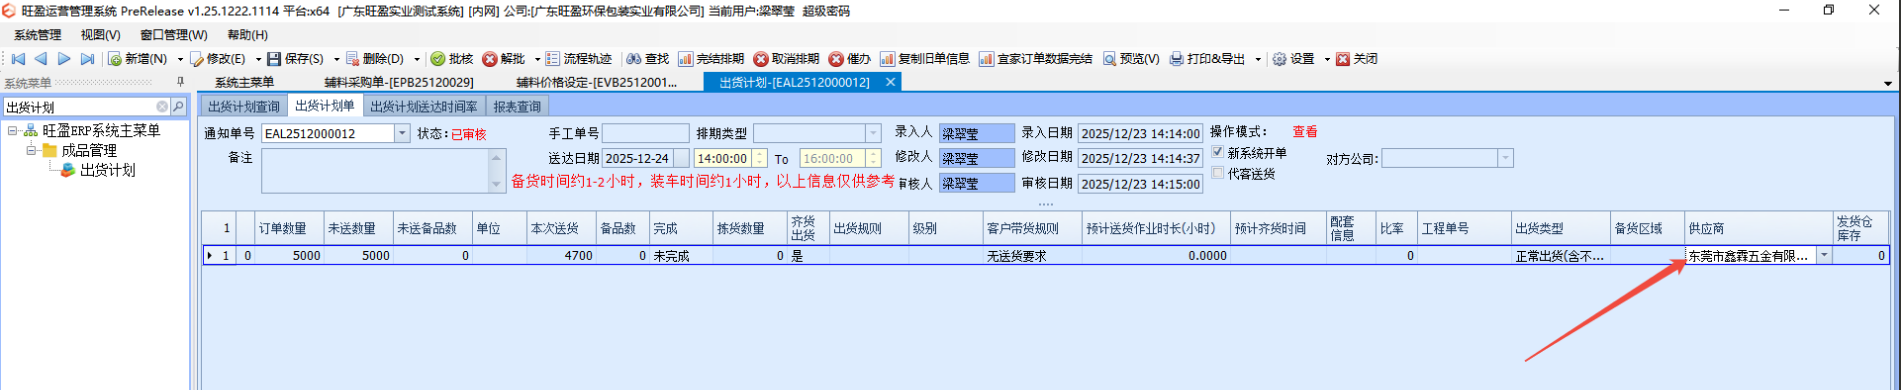Open 视图(V) menu
The height and width of the screenshot is (390, 1901).
101,35
